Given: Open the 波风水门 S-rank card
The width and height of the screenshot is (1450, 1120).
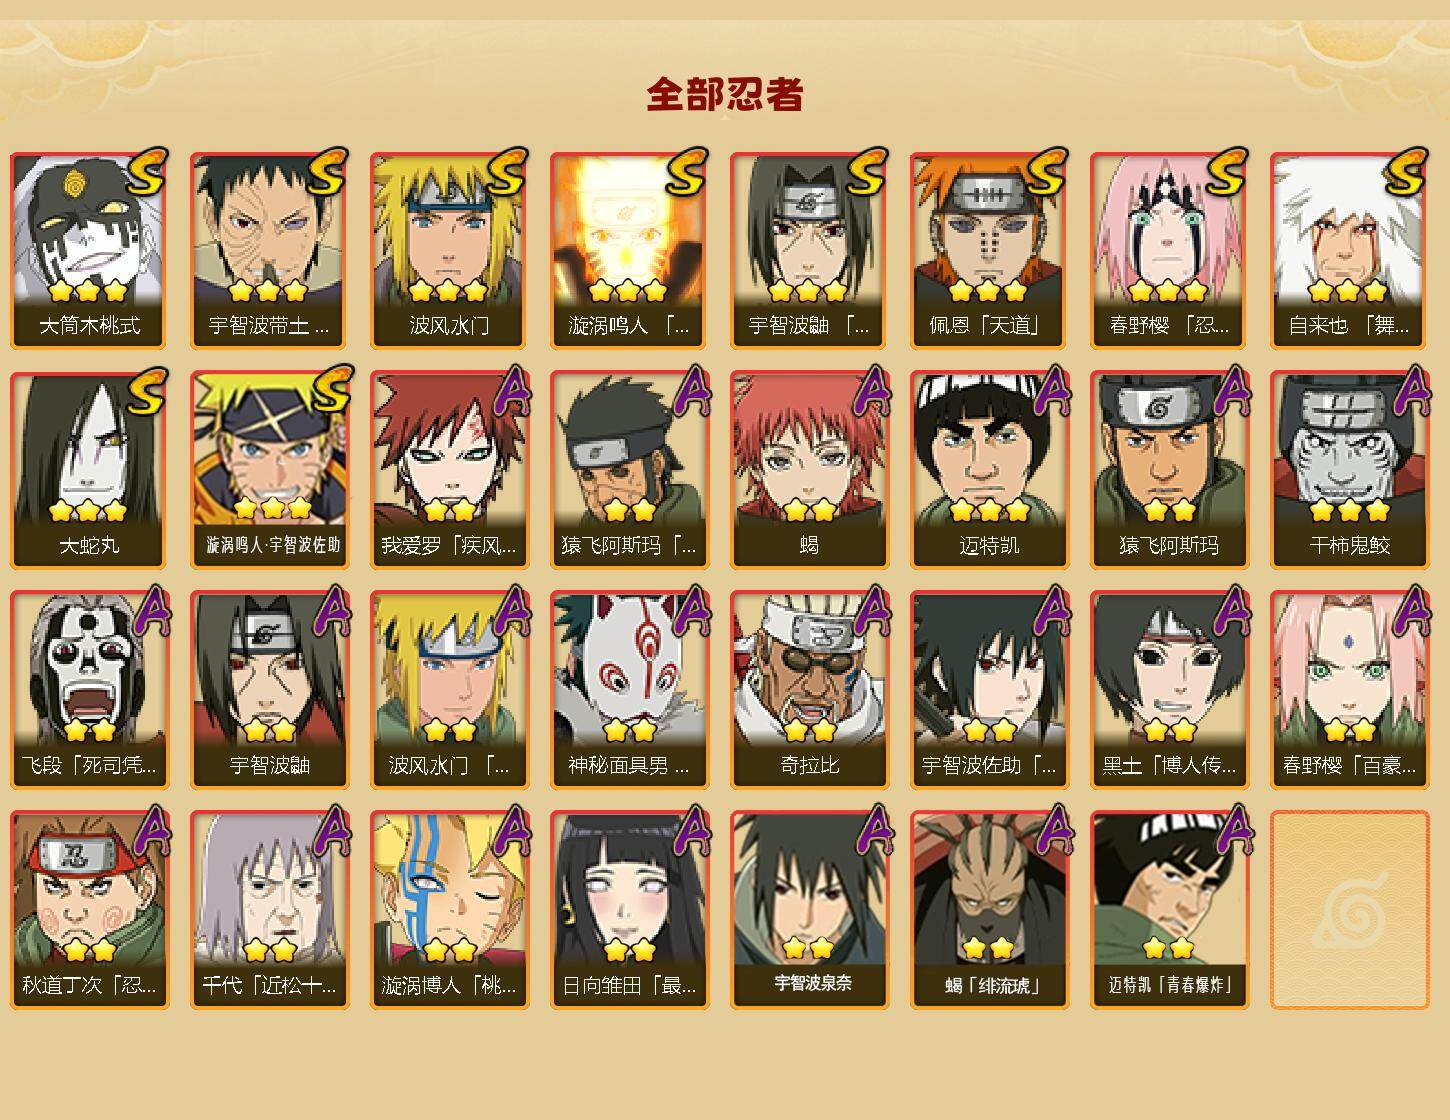Looking at the screenshot, I should (449, 250).
